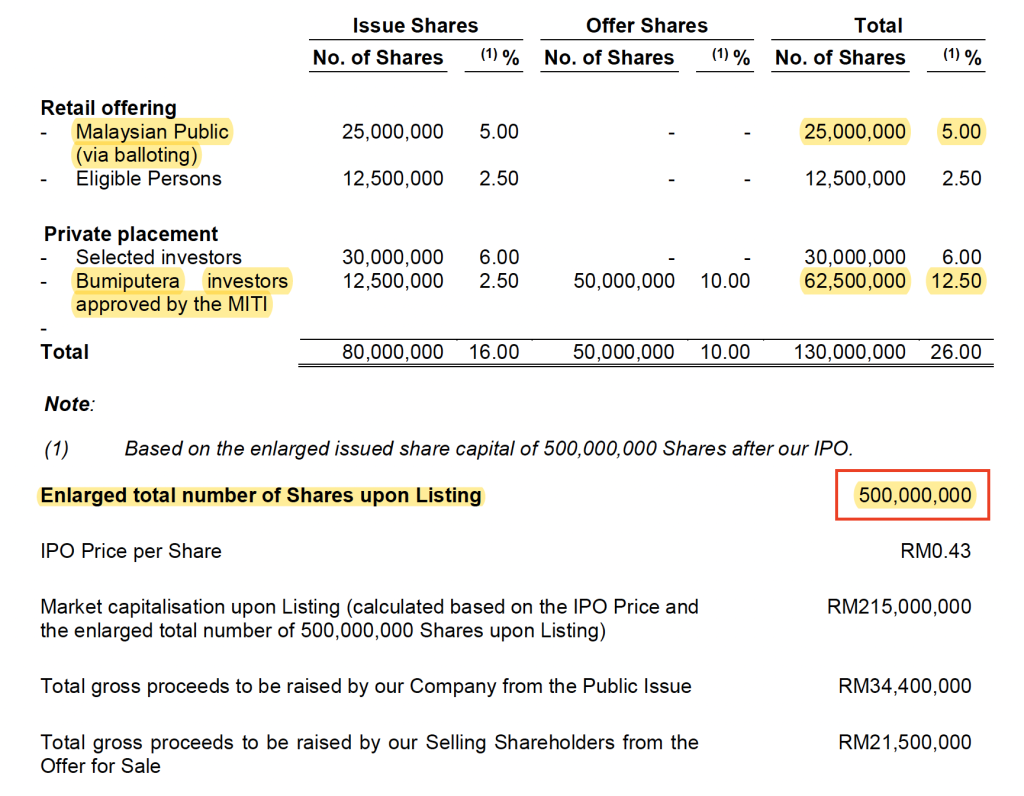Select the IPO Price per Share label

[x=131, y=551]
